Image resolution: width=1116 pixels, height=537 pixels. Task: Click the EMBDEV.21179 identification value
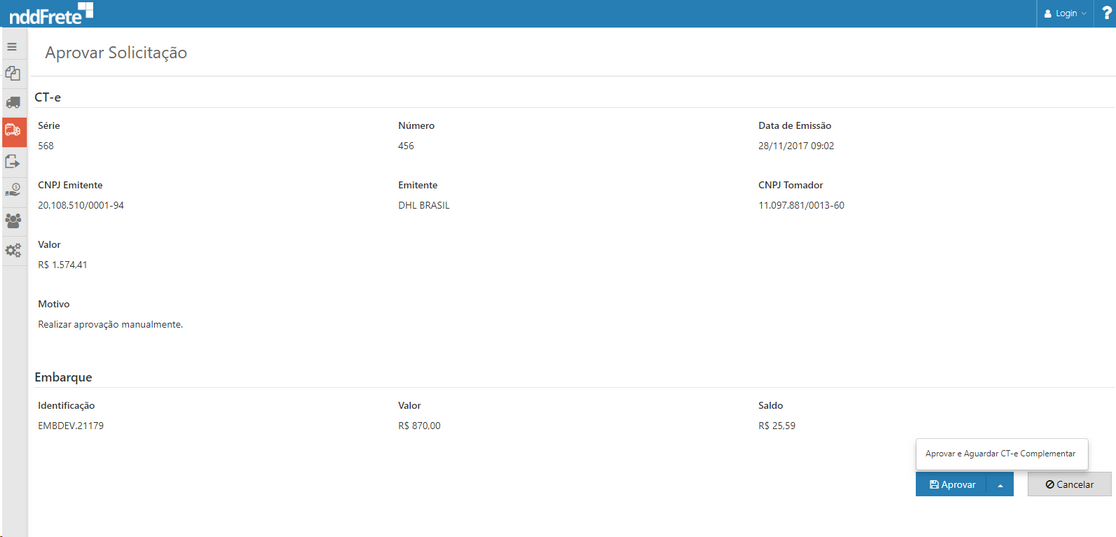pyautogui.click(x=71, y=426)
